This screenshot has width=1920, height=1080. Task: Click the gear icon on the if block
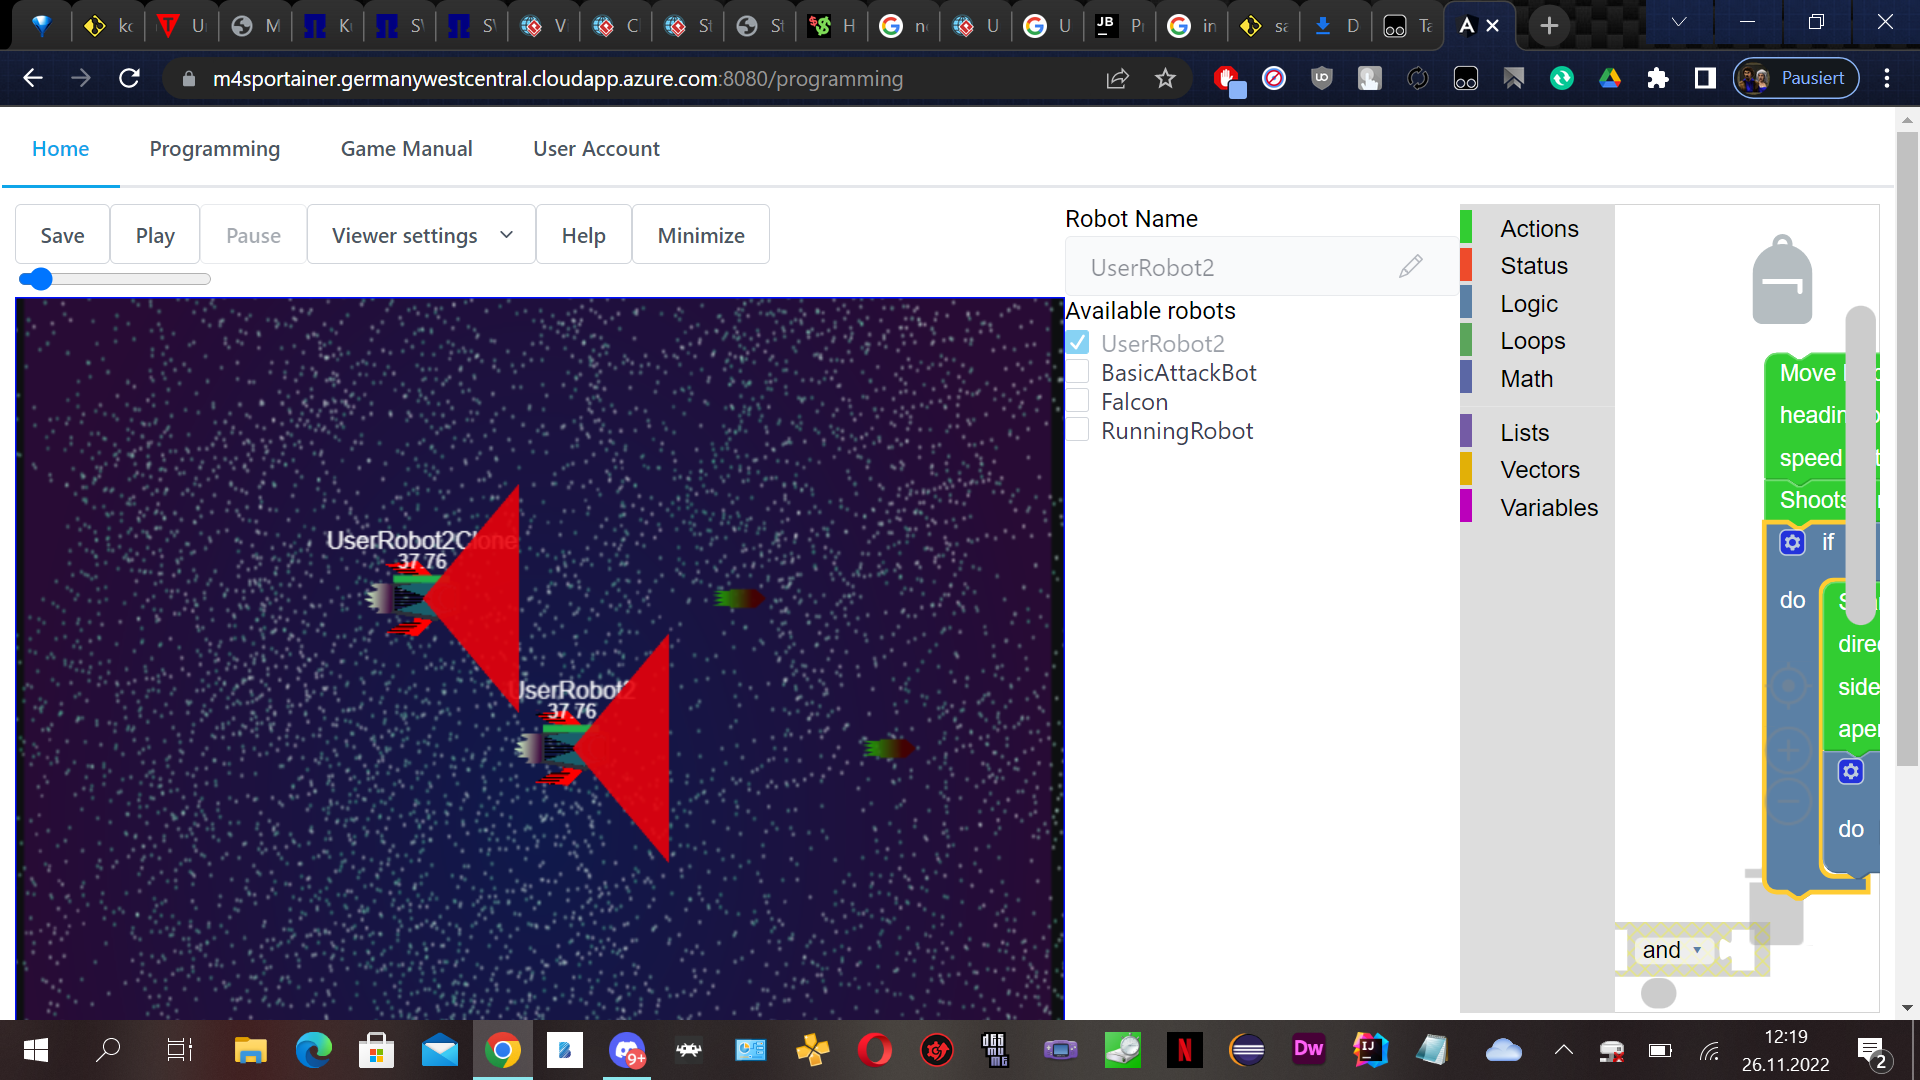coord(1792,543)
